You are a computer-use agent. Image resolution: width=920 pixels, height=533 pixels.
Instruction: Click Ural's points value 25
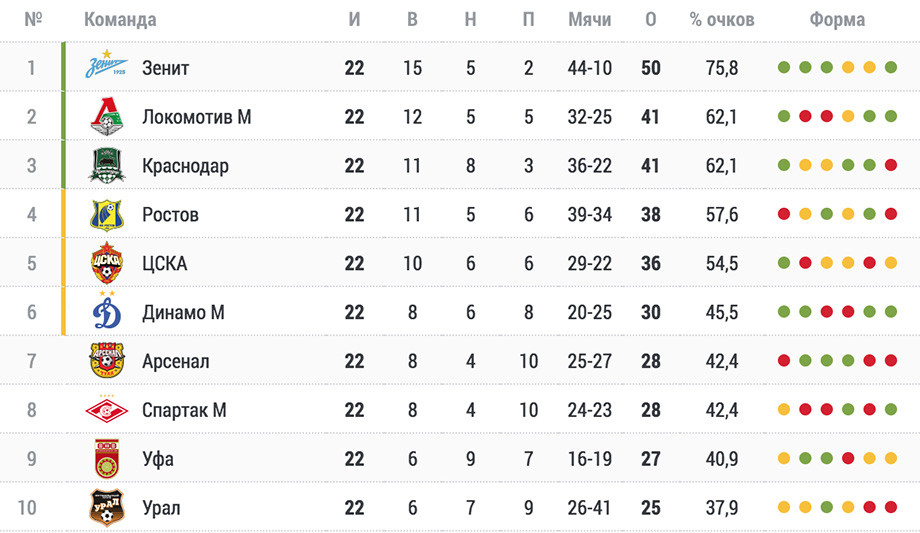[651, 508]
